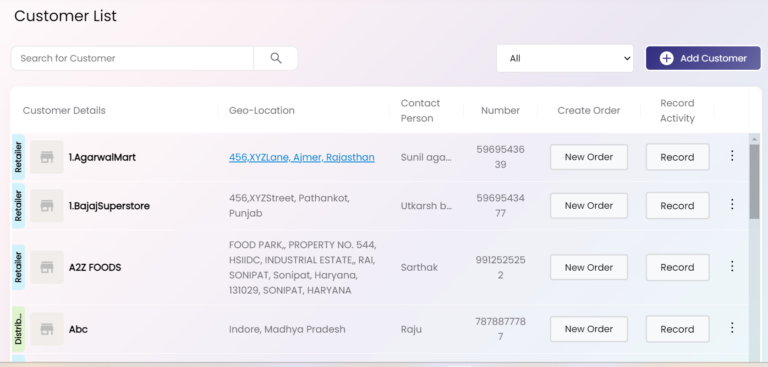Create New Order for A2Z FOODS
Screen dimensions: 768x367
[589, 268]
